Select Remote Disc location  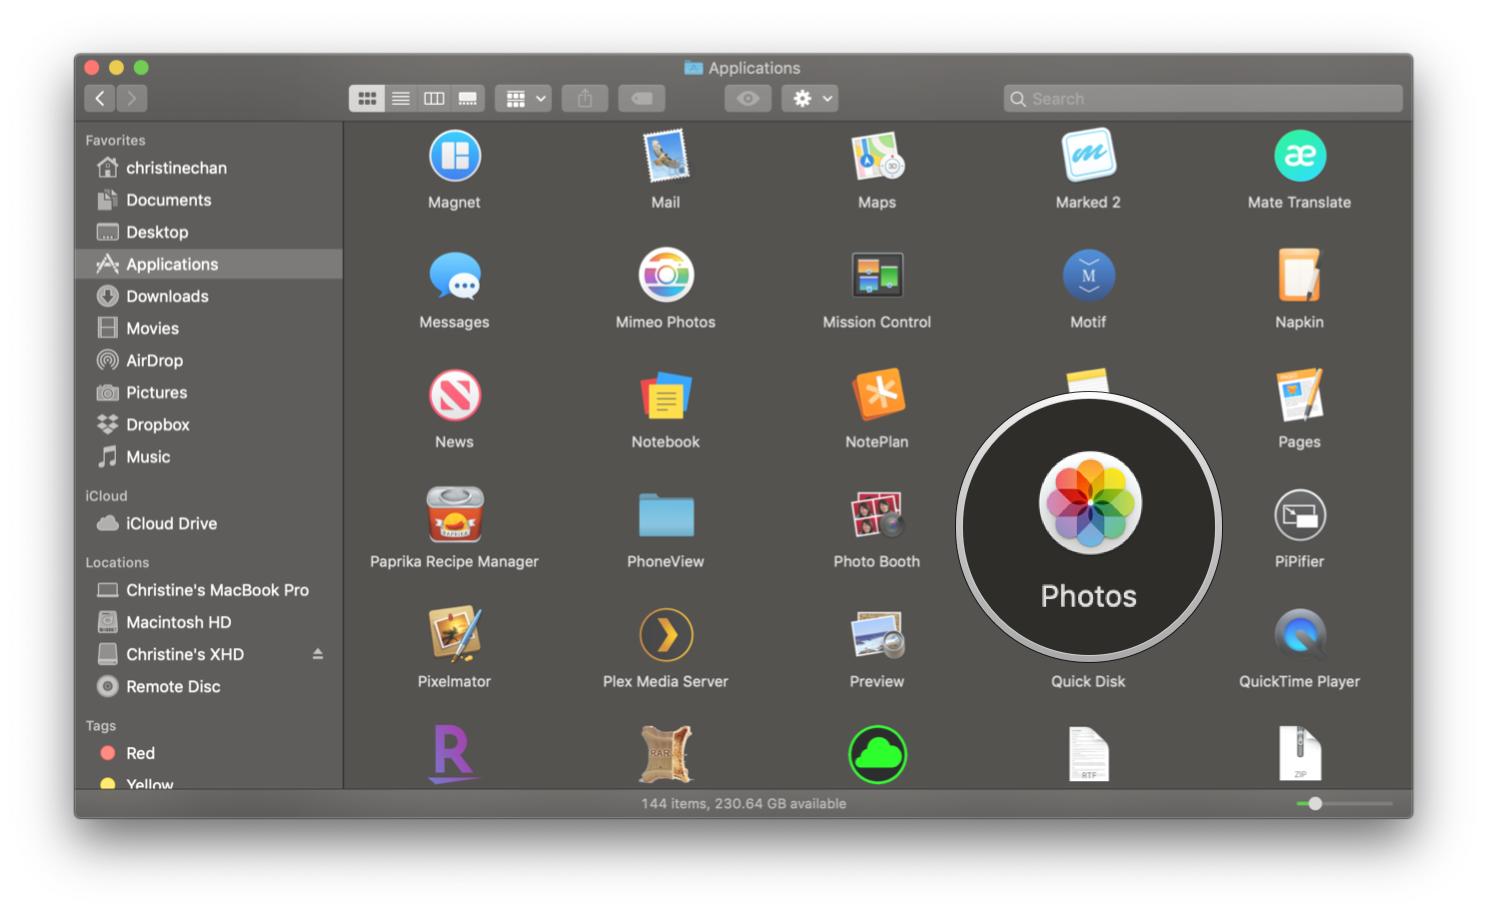coord(208,686)
